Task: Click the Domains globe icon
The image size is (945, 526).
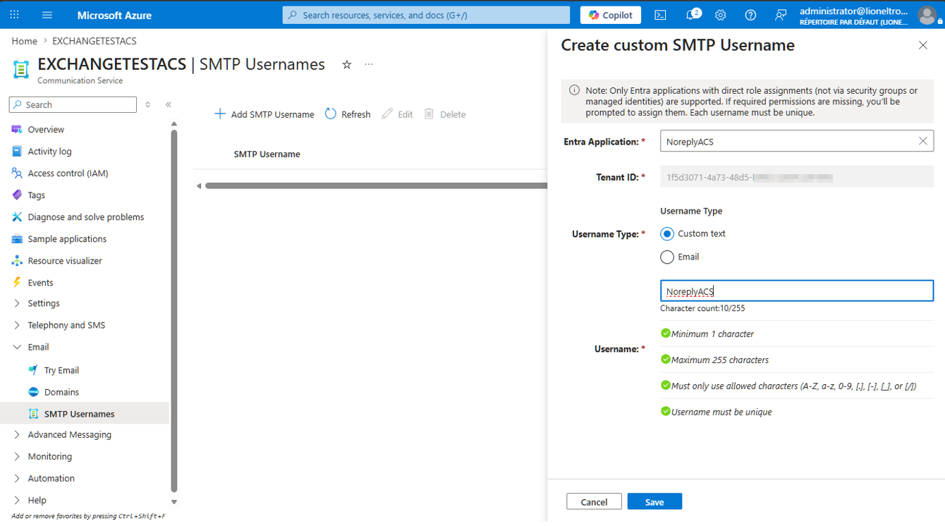Action: coord(33,392)
